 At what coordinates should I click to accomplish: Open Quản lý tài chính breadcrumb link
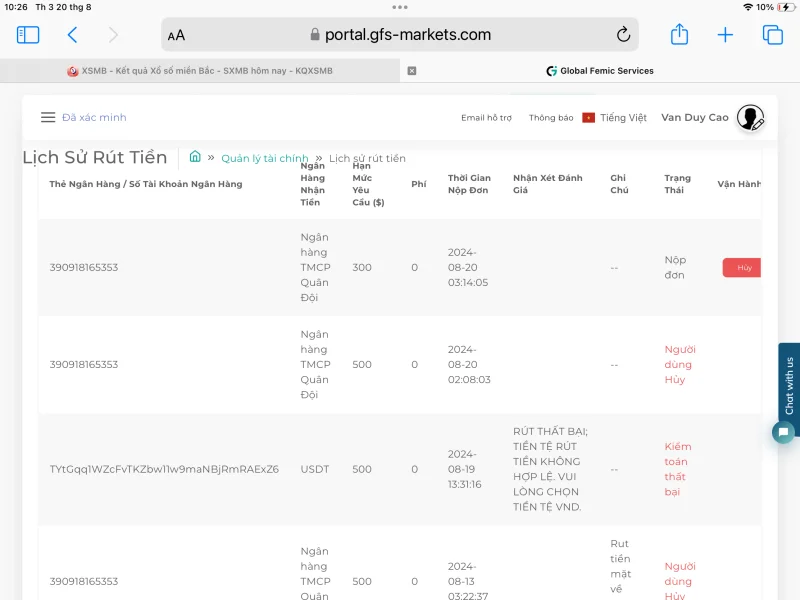click(x=264, y=158)
